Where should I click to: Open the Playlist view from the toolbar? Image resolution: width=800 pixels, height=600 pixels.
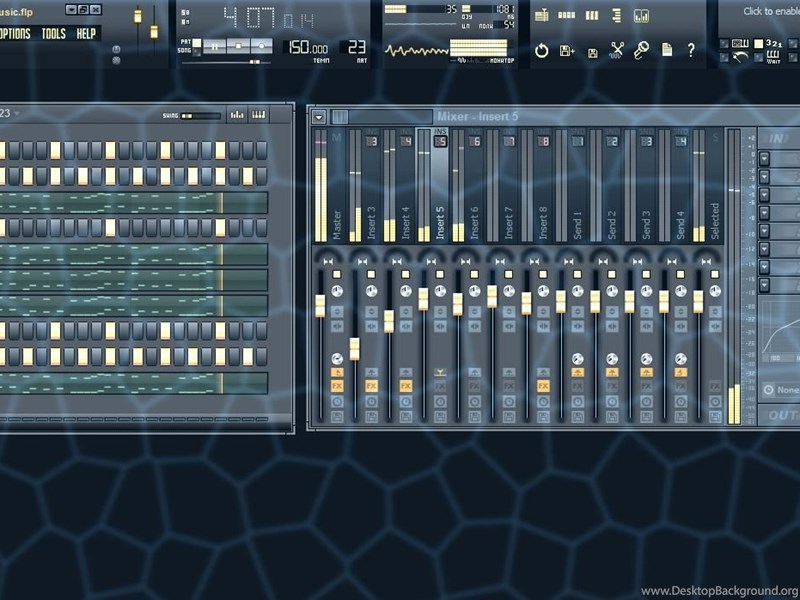click(542, 16)
